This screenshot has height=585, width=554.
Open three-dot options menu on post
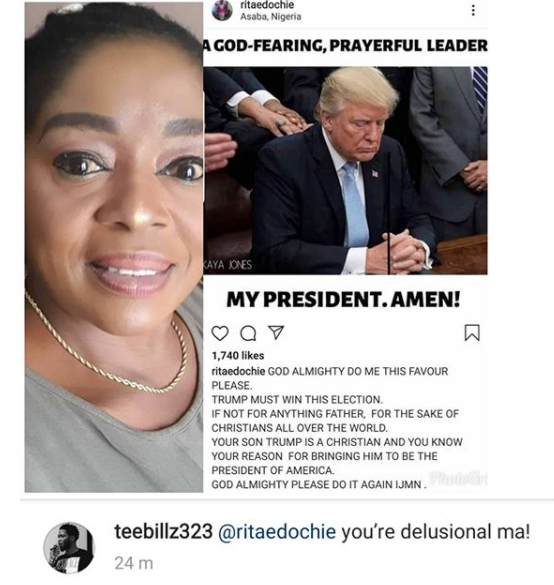(473, 10)
